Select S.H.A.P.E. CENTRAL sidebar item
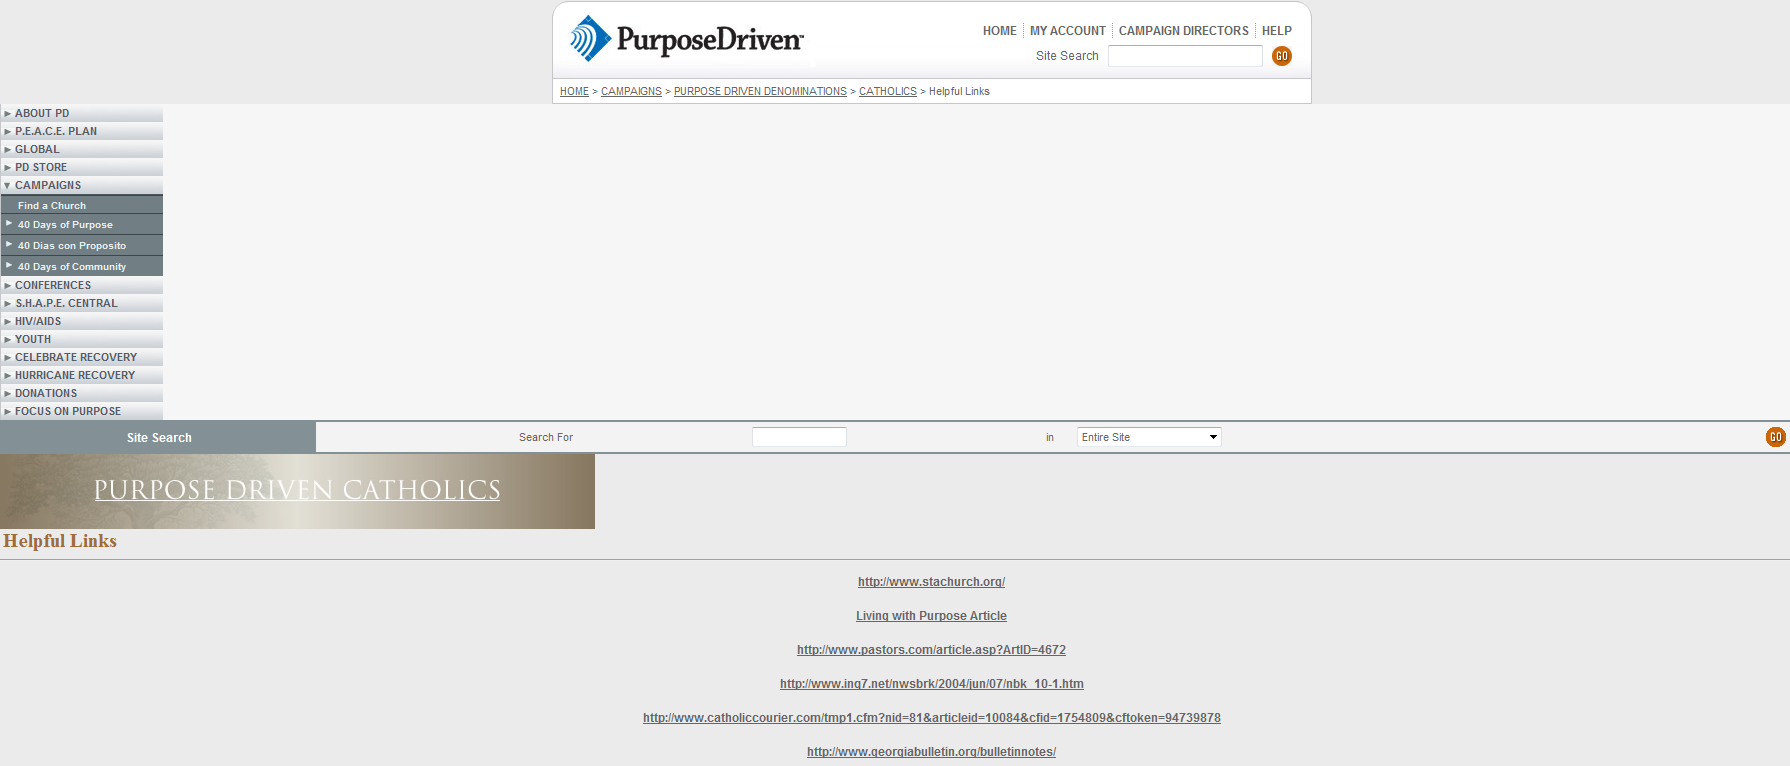 (66, 304)
